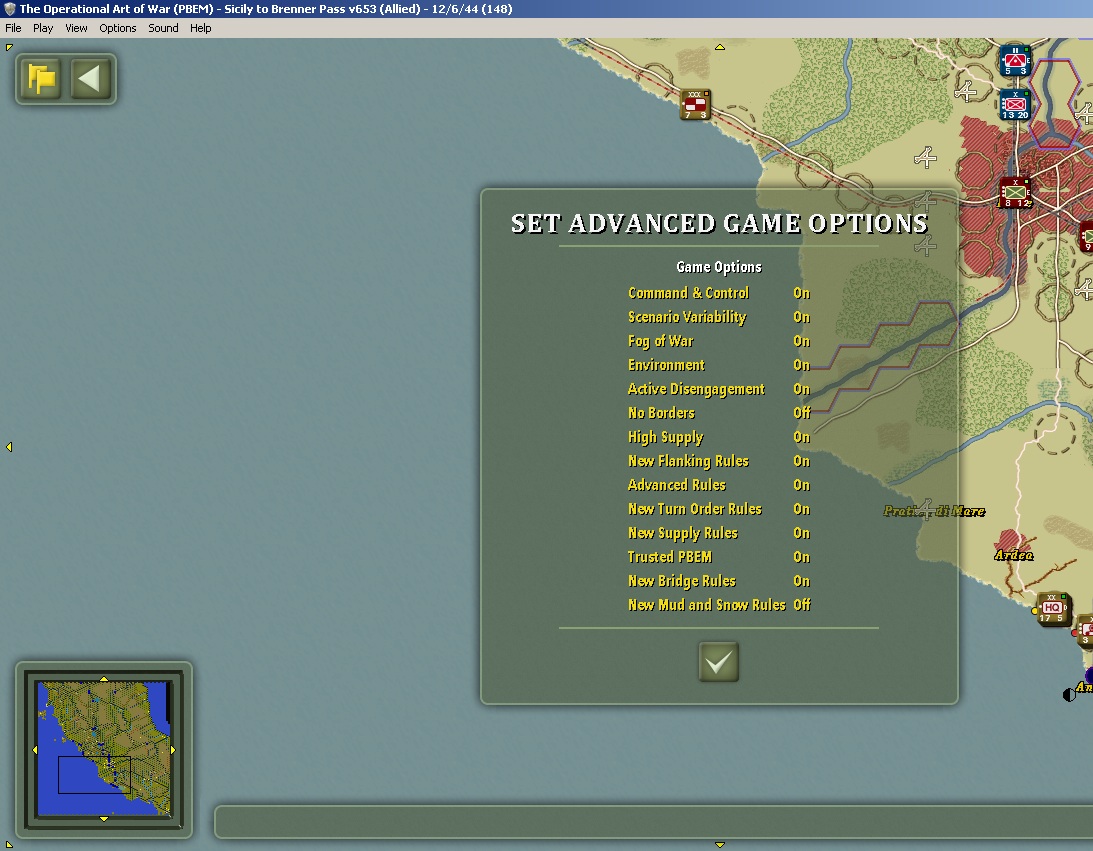This screenshot has height=851, width=1093.
Task: Click the minimap's right scroll arrow
Action: pos(173,750)
